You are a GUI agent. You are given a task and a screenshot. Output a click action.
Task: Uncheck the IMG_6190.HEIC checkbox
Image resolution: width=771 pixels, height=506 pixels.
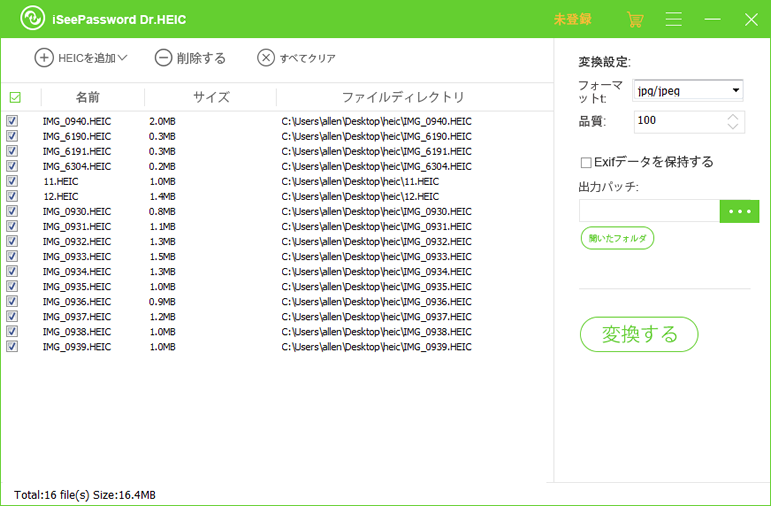pyautogui.click(x=12, y=136)
